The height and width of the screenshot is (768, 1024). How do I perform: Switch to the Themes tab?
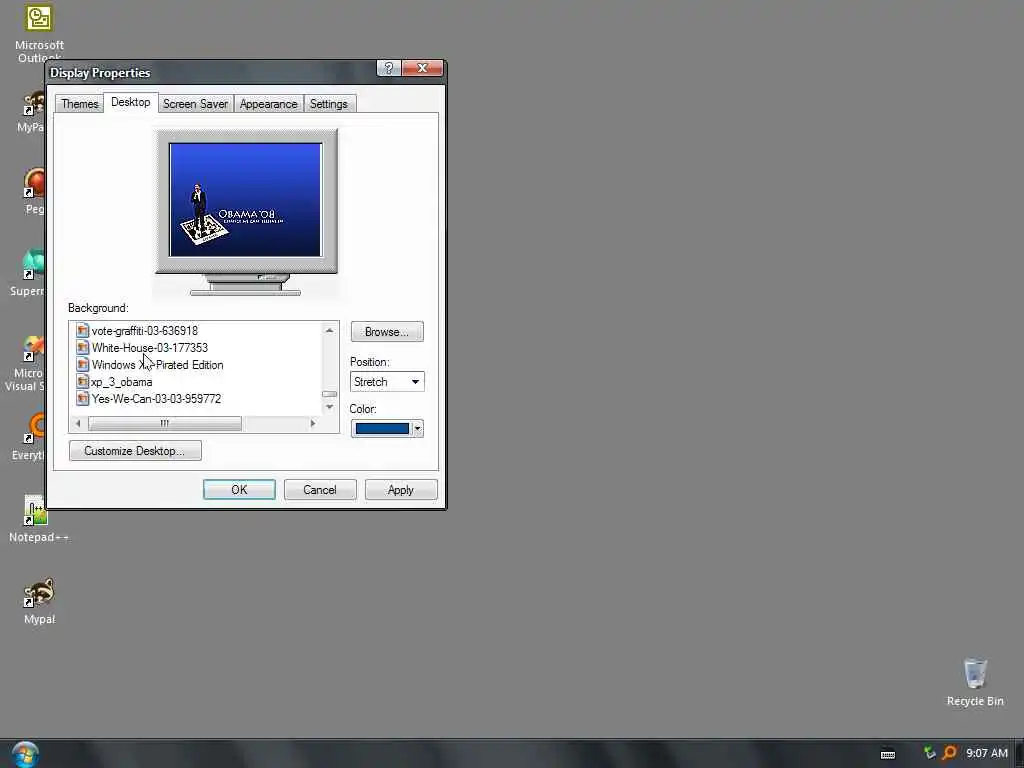pos(80,104)
